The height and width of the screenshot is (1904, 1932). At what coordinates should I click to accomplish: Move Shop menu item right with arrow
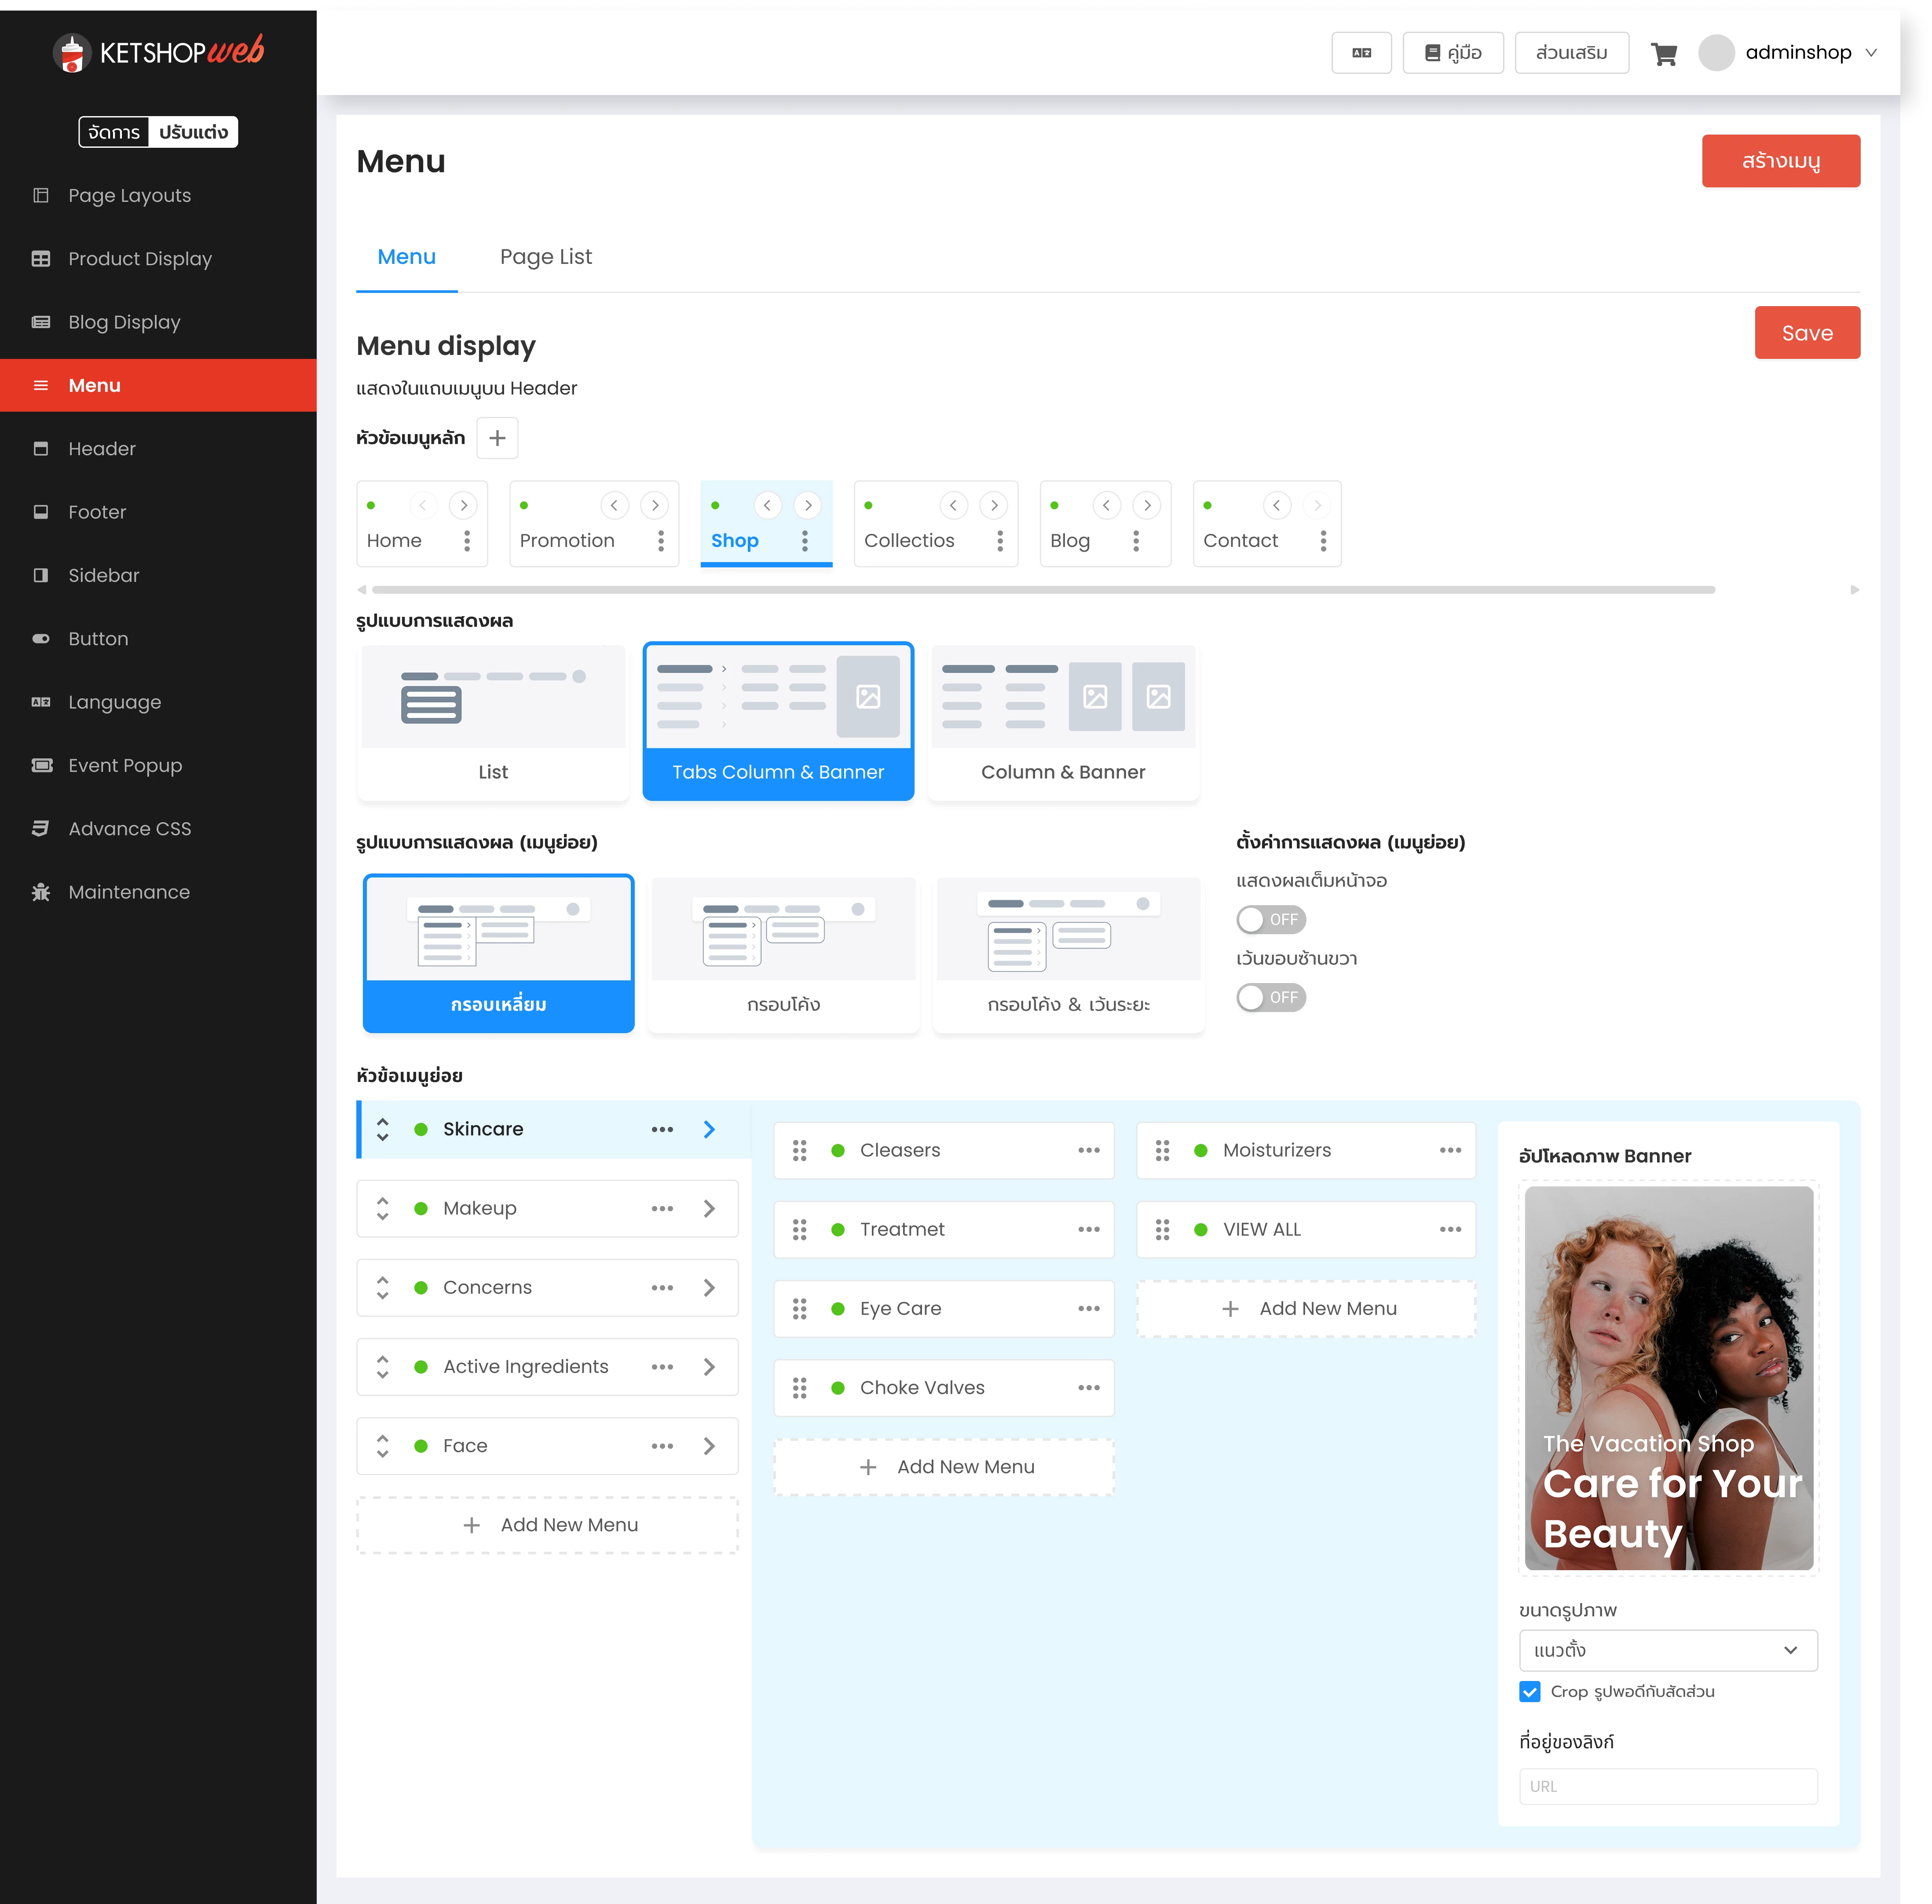[808, 506]
